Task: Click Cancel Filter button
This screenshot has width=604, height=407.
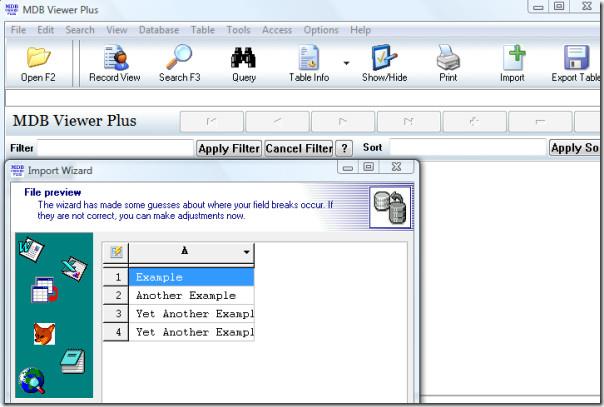Action: pyautogui.click(x=299, y=149)
